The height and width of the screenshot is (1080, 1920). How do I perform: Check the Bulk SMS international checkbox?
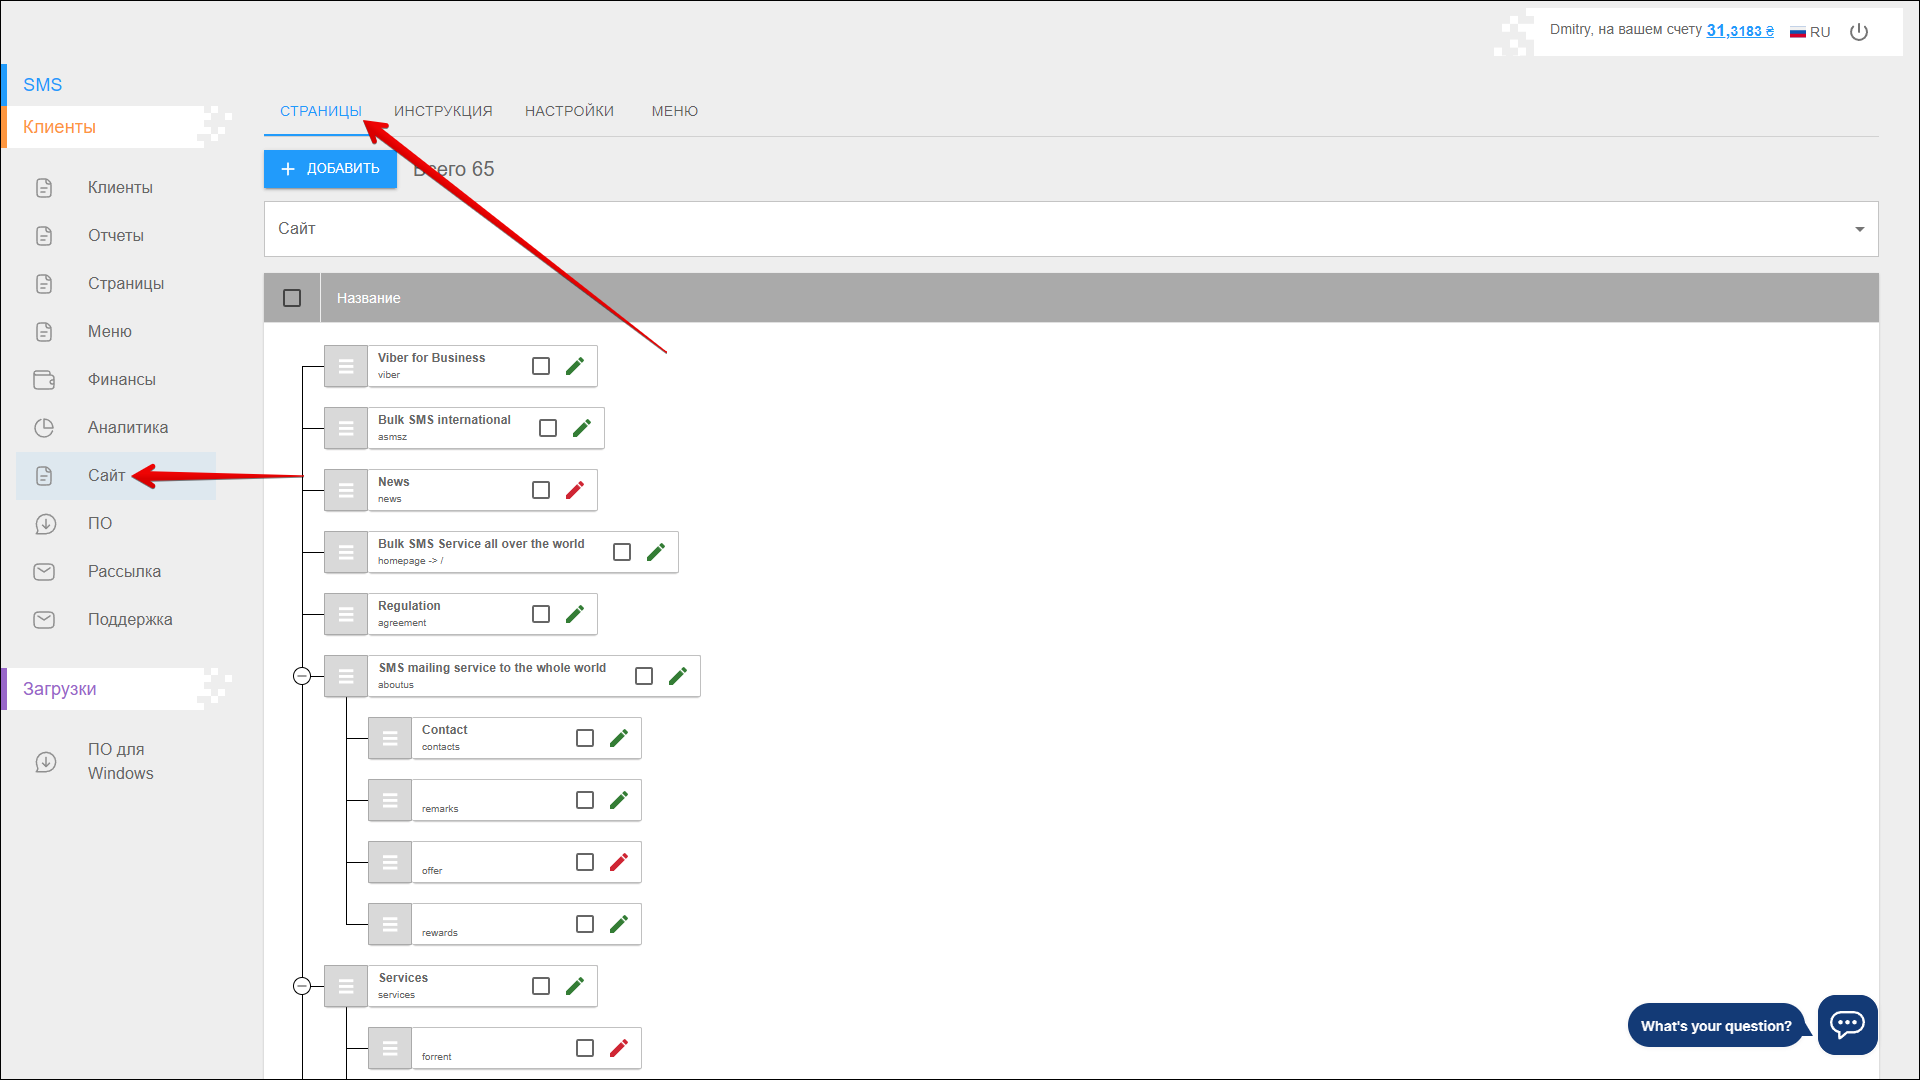[548, 428]
